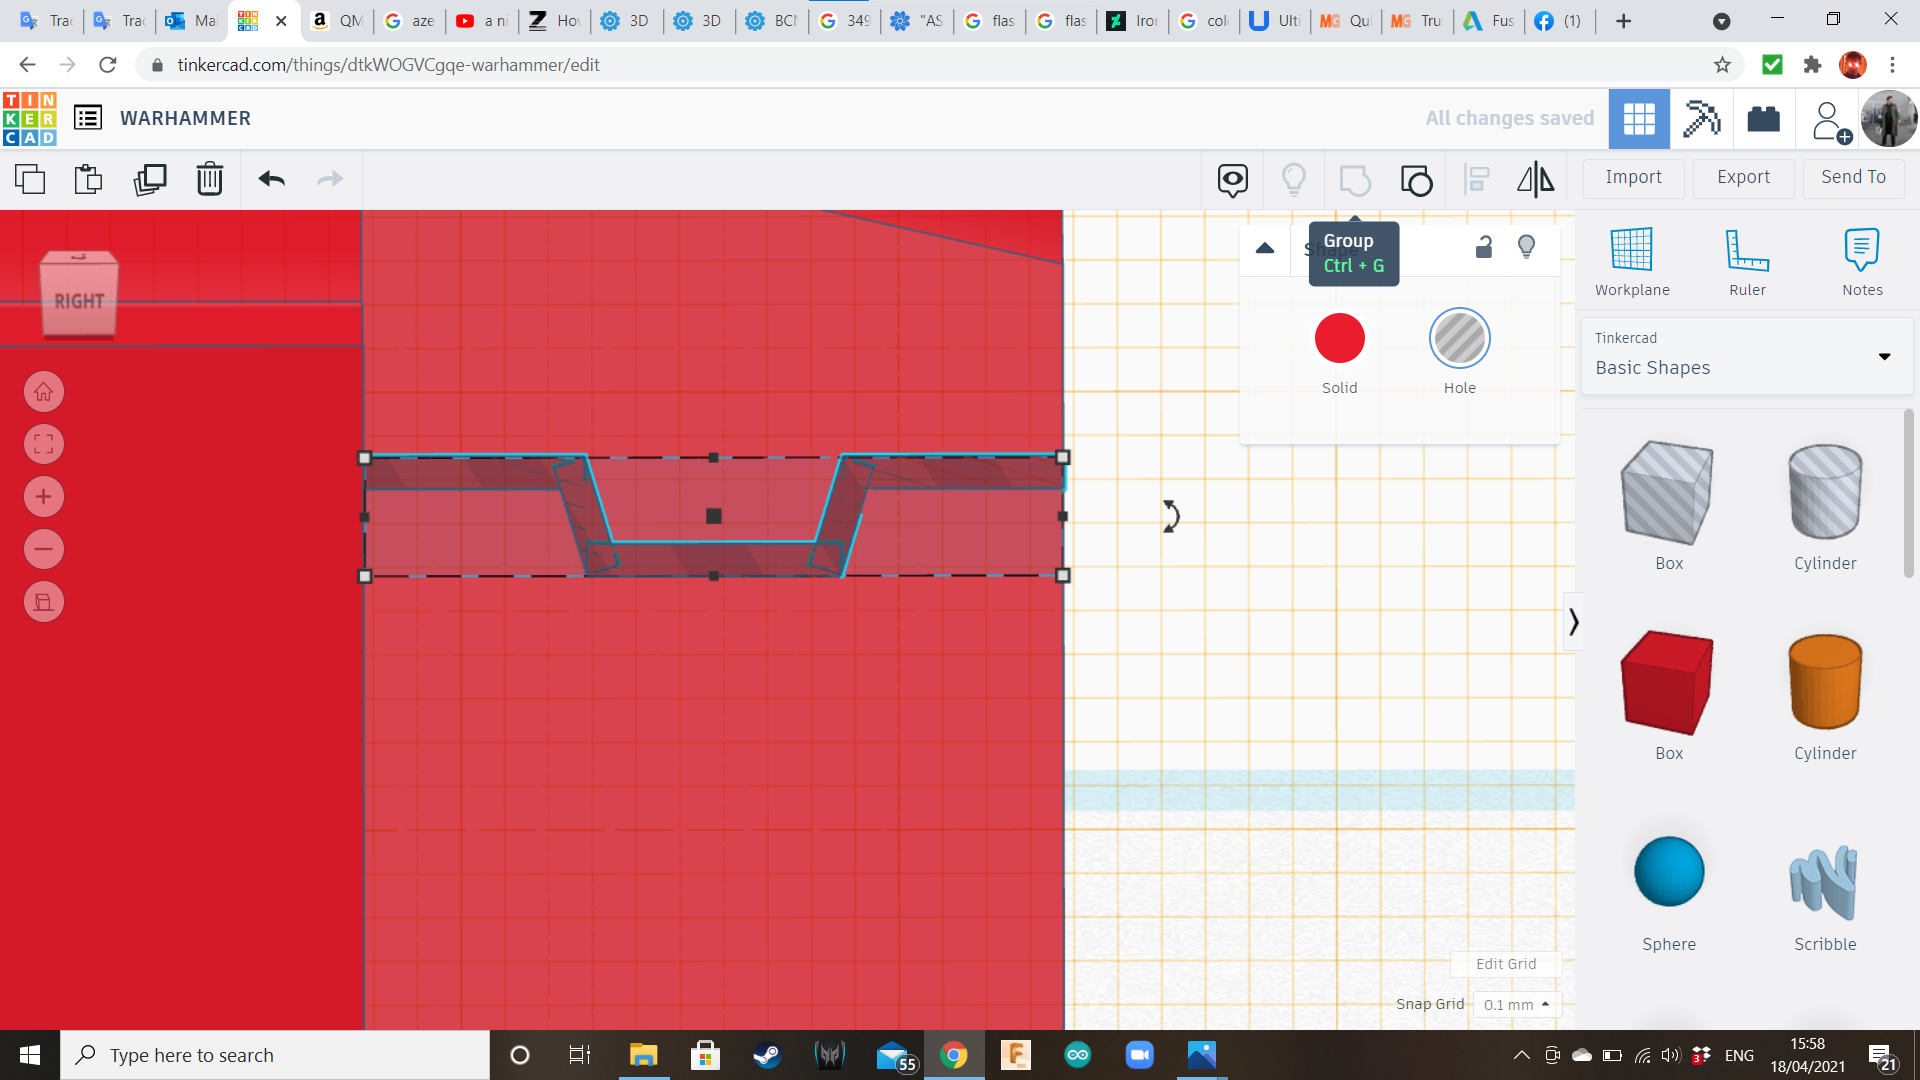Screen dimensions: 1920x1080
Task: Open Chrome from the Windows taskbar
Action: coord(953,1055)
